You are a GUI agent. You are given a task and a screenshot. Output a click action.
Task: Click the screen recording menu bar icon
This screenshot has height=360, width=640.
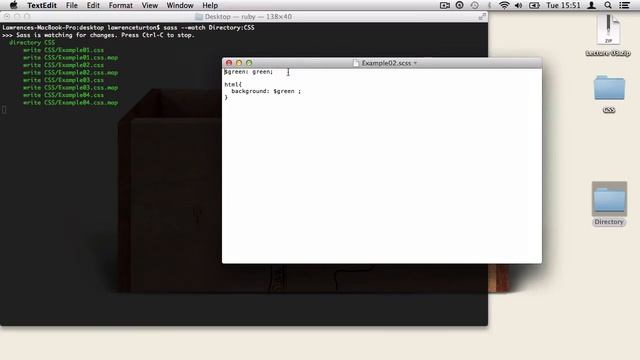click(x=444, y=5)
